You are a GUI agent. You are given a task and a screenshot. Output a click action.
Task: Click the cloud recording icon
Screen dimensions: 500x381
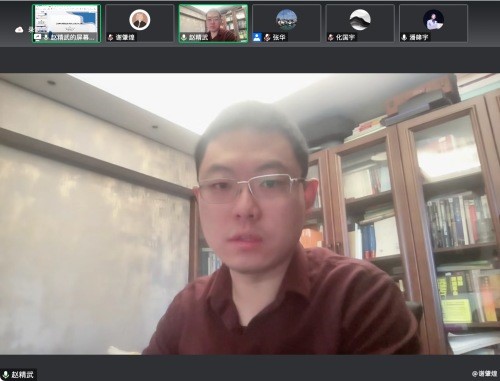[x=19, y=30]
